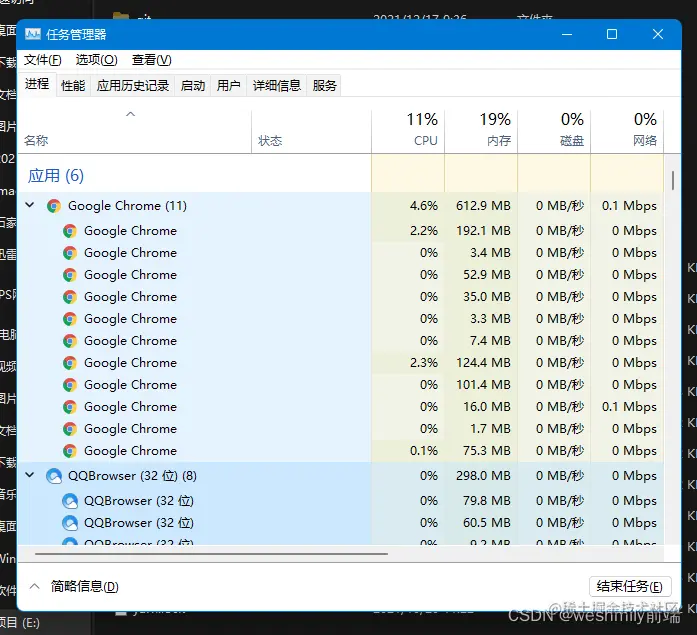Collapse the Google Chrome (11) process group
Image resolution: width=697 pixels, height=635 pixels.
(30, 205)
